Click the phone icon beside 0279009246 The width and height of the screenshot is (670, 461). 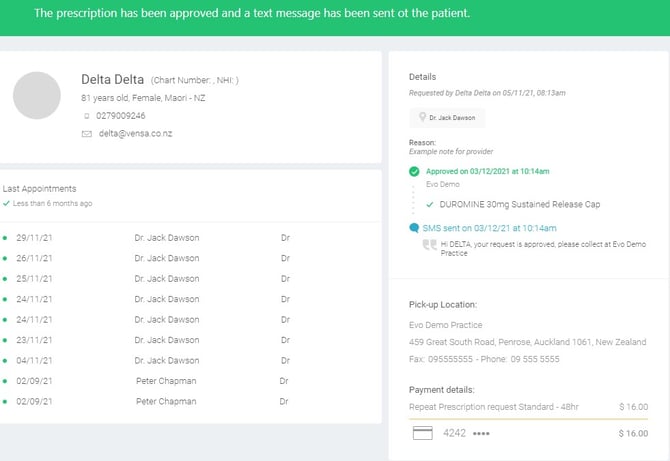[87, 116]
